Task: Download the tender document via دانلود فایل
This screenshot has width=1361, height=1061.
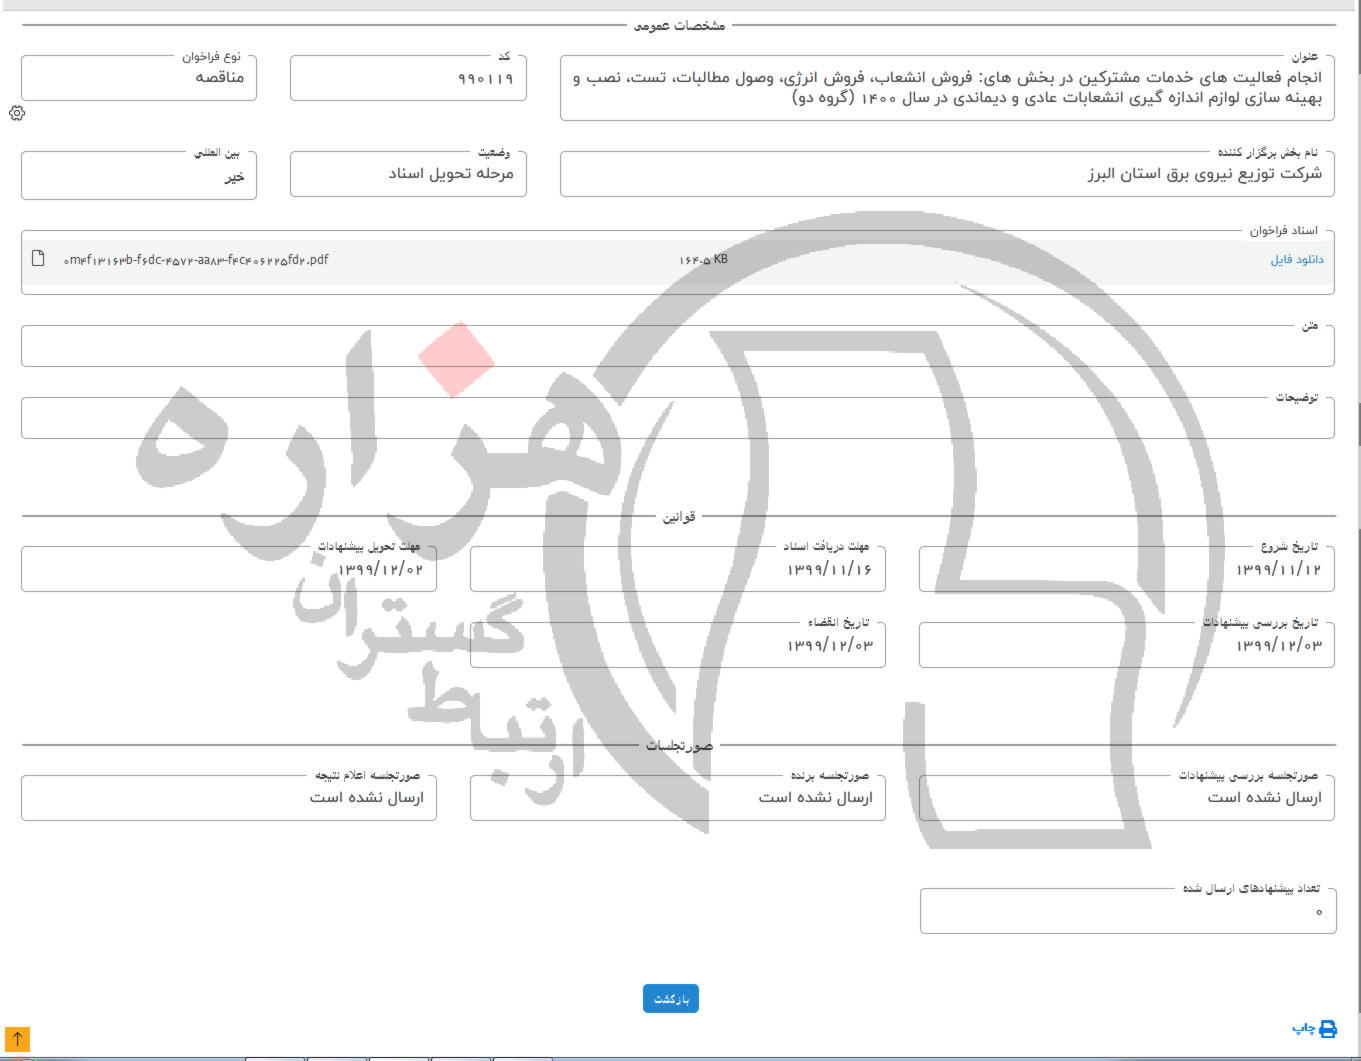Action: pyautogui.click(x=1296, y=260)
